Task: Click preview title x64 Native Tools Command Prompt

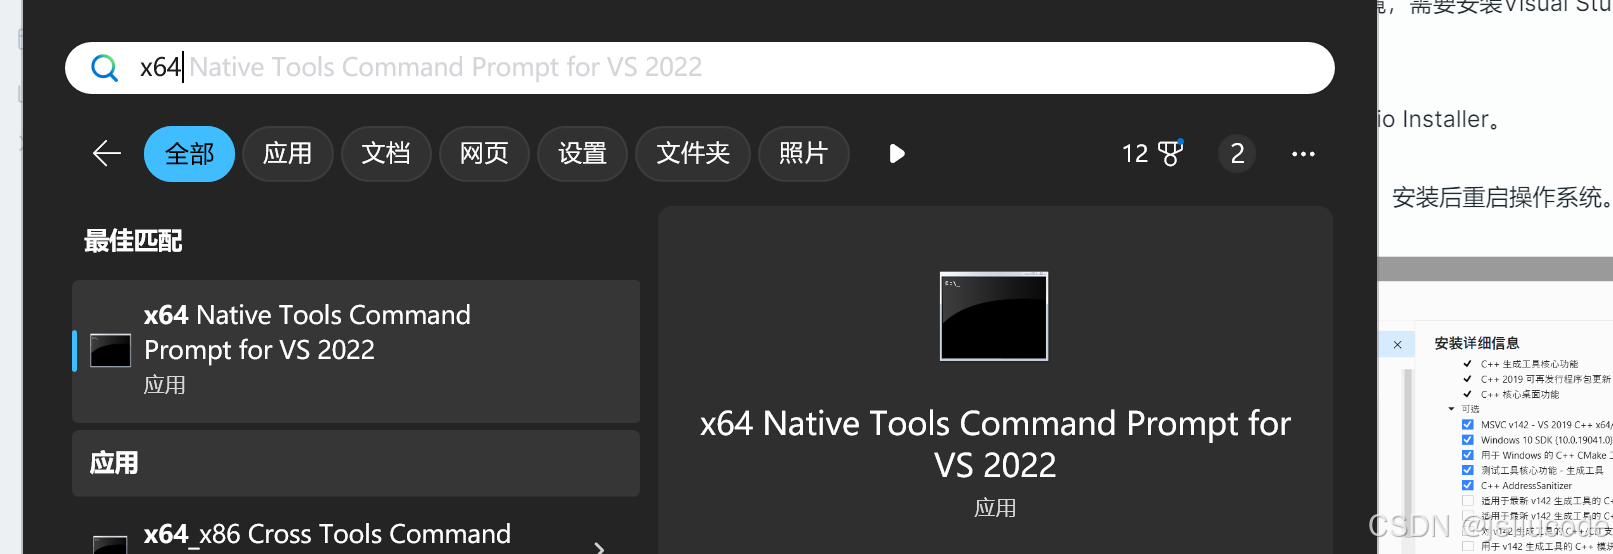Action: click(x=995, y=444)
